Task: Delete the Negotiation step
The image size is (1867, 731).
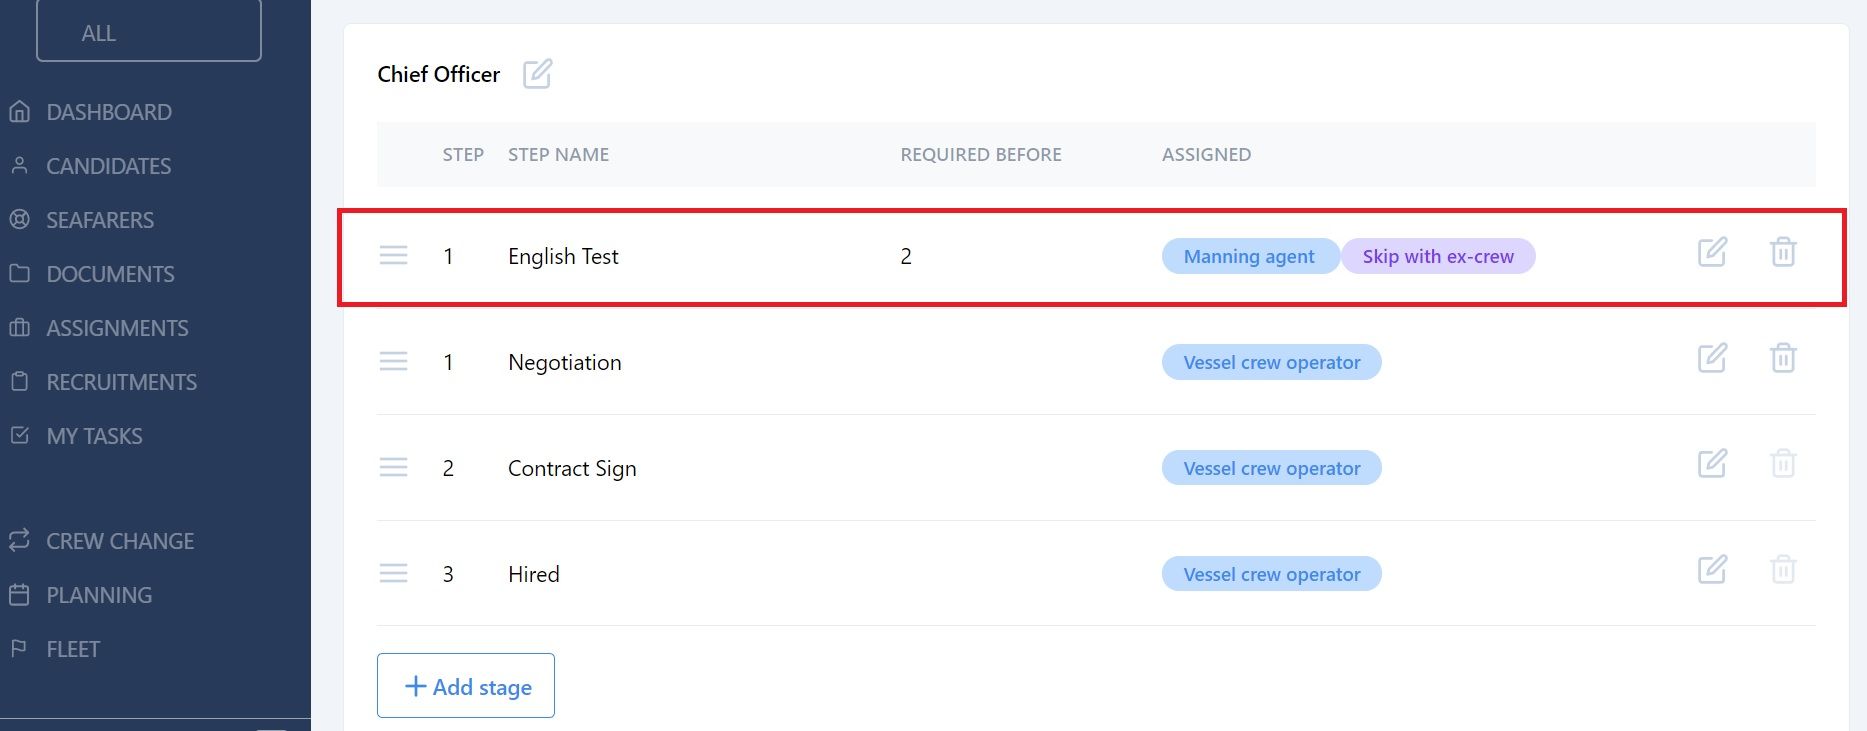Action: tap(1783, 358)
